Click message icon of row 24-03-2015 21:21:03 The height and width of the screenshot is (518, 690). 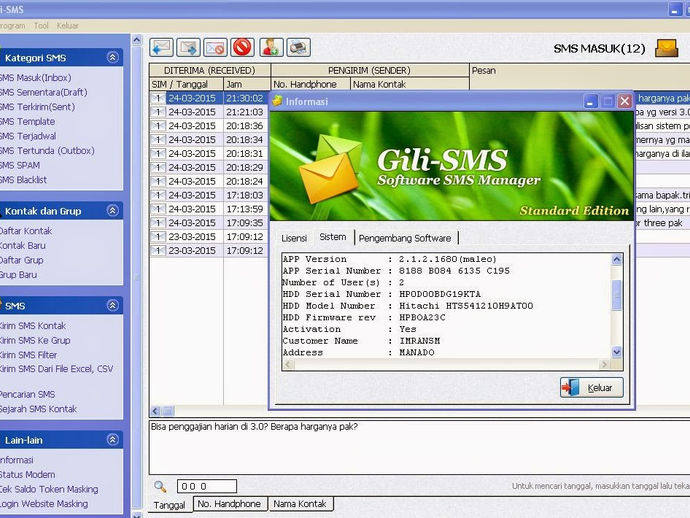pos(158,112)
